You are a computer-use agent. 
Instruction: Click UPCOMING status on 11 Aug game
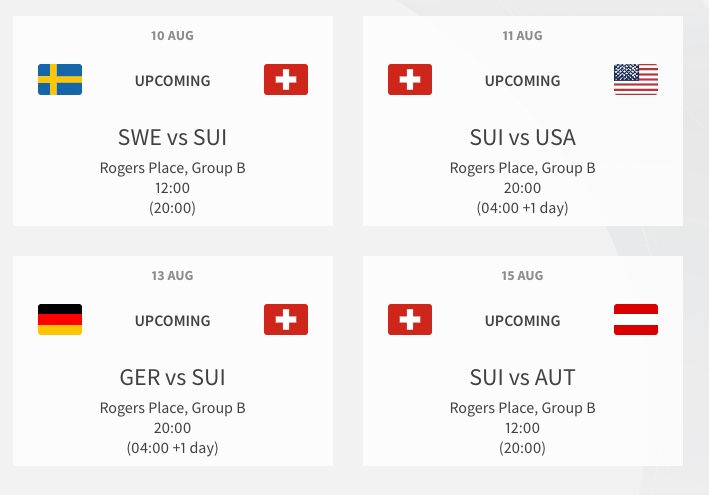coord(523,81)
